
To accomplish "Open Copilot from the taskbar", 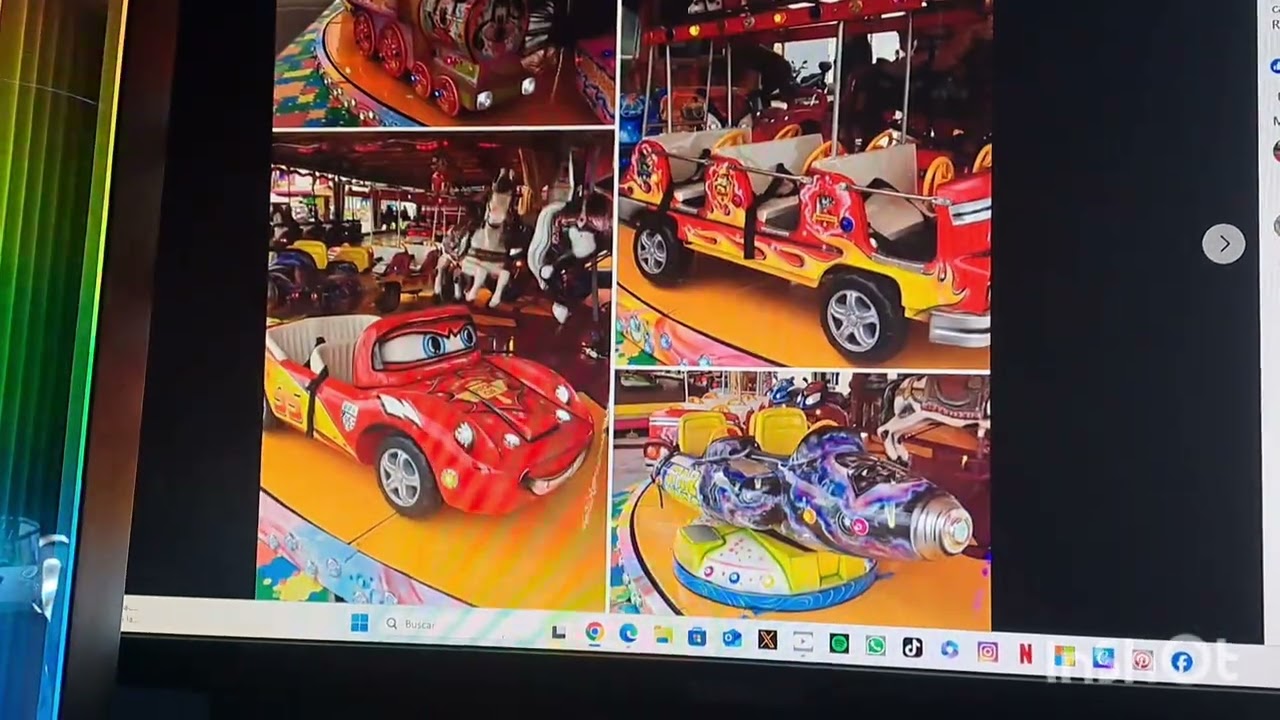I will coord(949,649).
